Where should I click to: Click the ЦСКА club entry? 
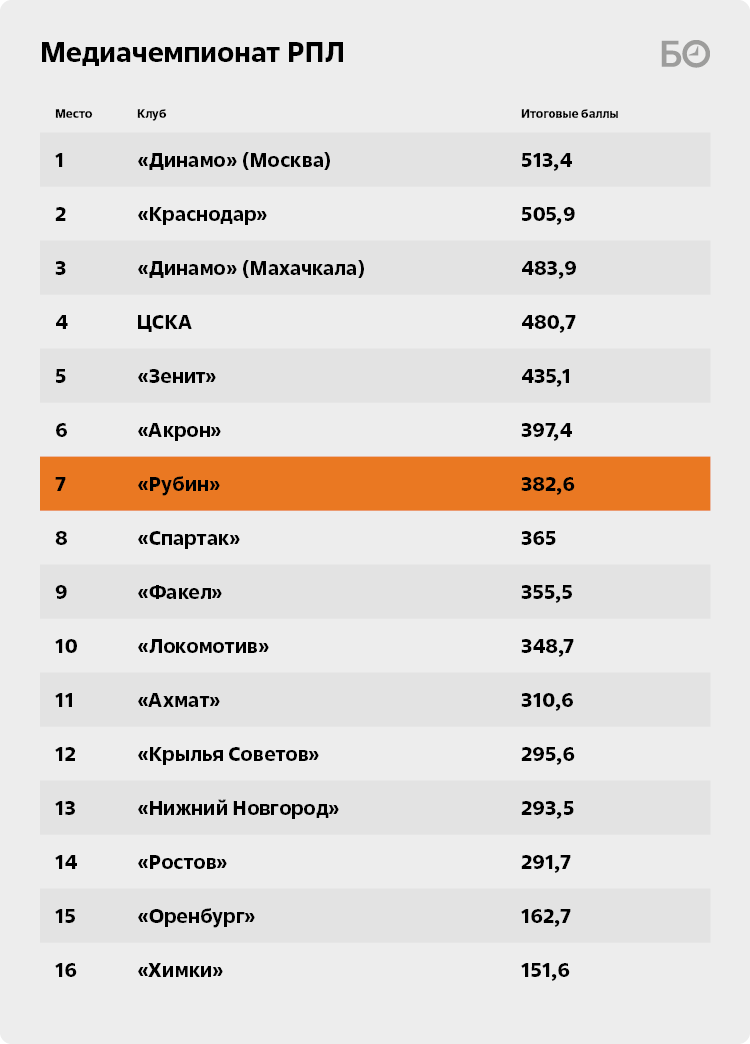click(x=164, y=322)
